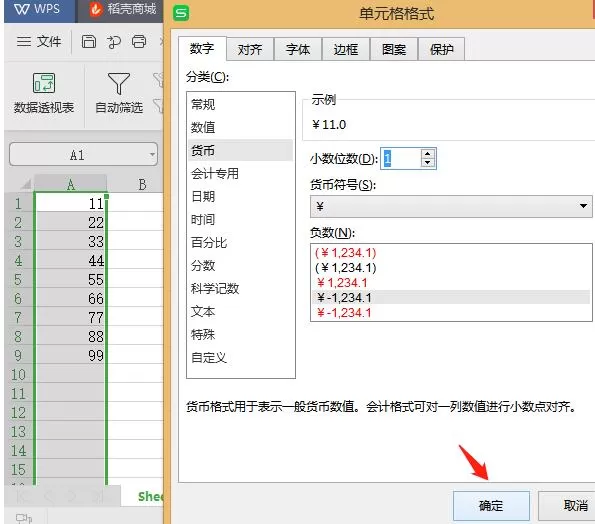595x524 pixels.
Task: Select column B header
Action: (142, 184)
